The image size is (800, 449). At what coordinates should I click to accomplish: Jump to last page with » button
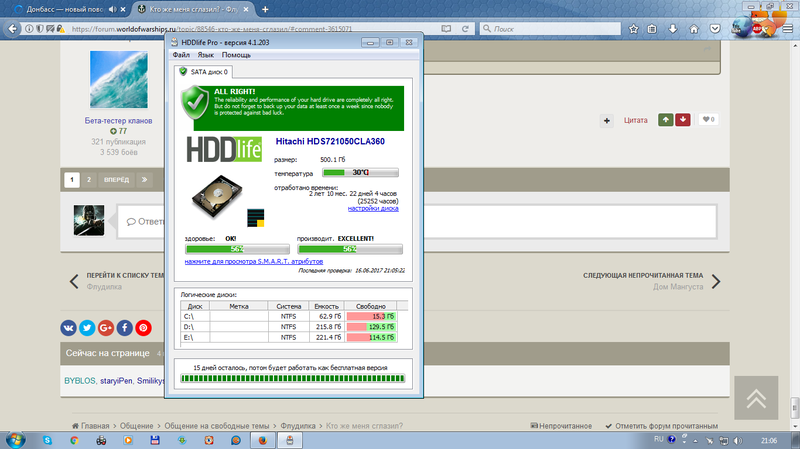144,180
